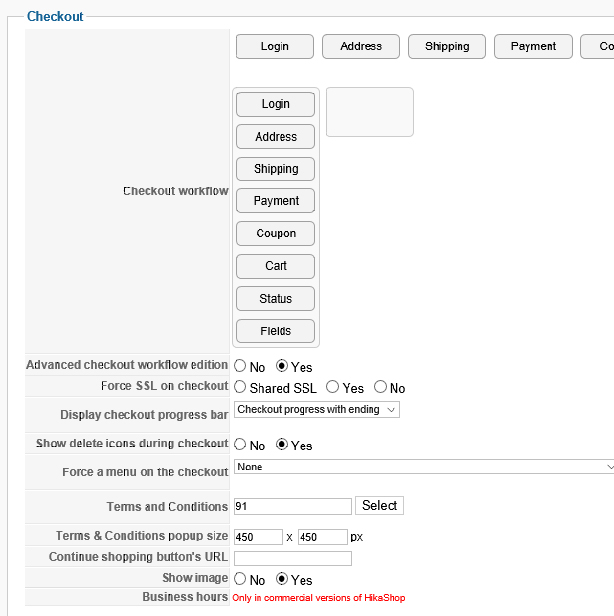Select Payment step in top workflow row
614x616 pixels.
pyautogui.click(x=533, y=46)
